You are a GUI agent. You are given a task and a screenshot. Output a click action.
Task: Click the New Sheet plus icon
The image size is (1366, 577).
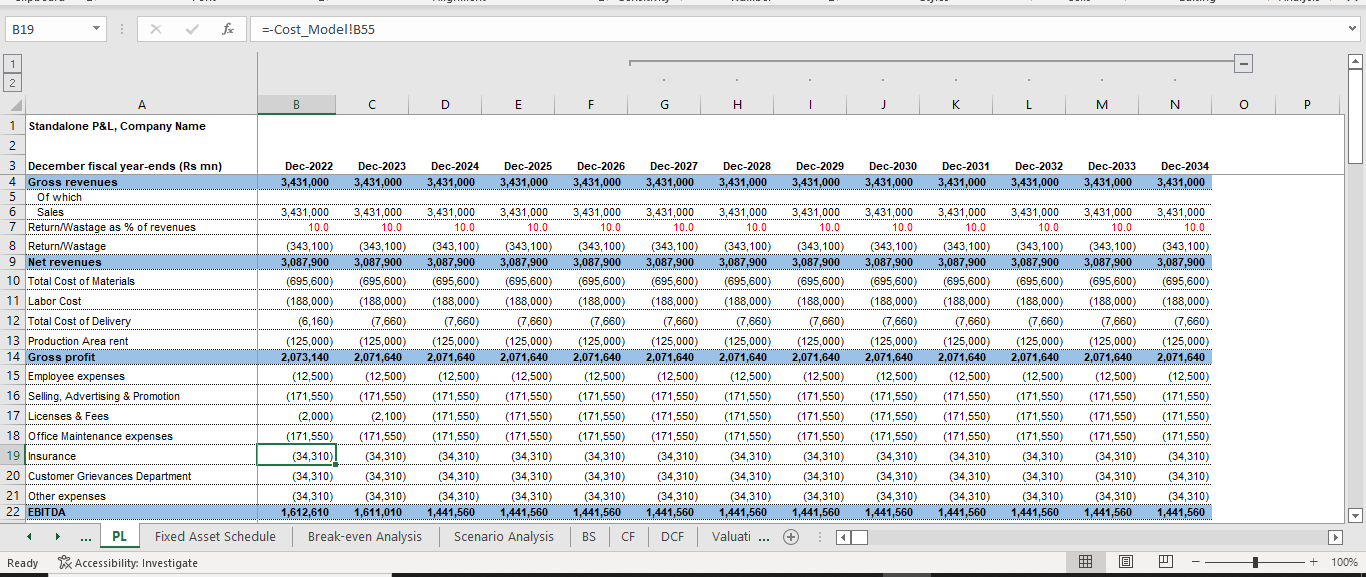coord(790,536)
